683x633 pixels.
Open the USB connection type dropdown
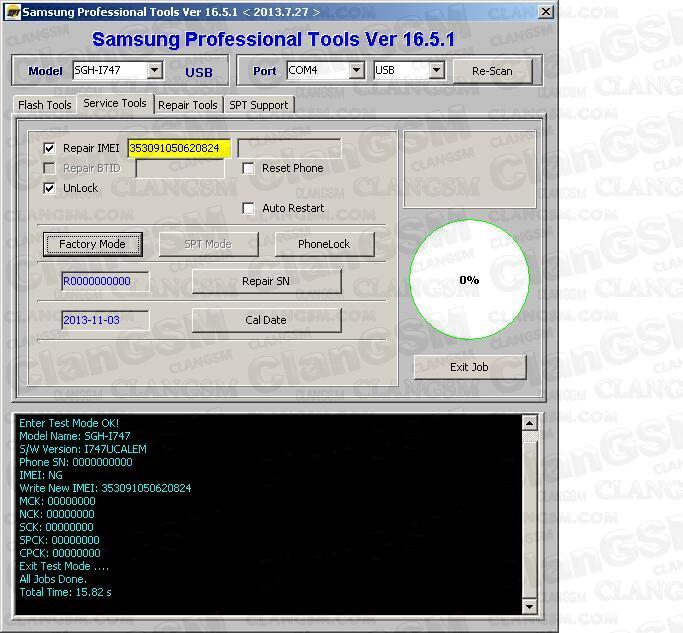[x=436, y=70]
